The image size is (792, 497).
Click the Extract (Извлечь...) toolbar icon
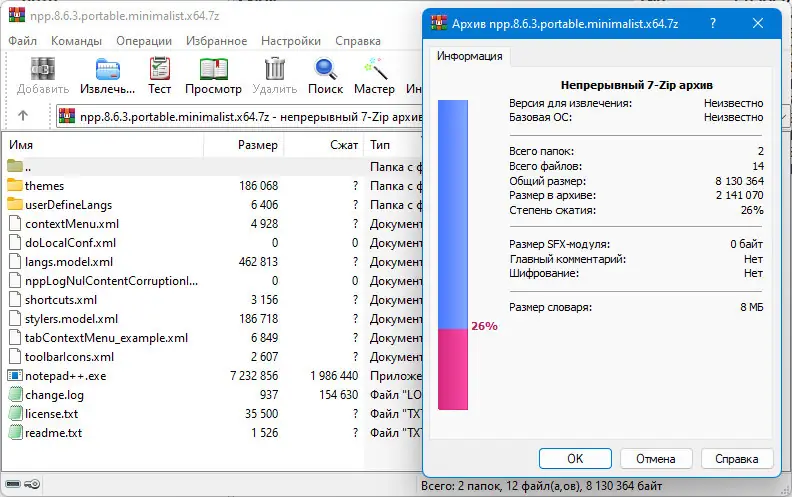[108, 69]
